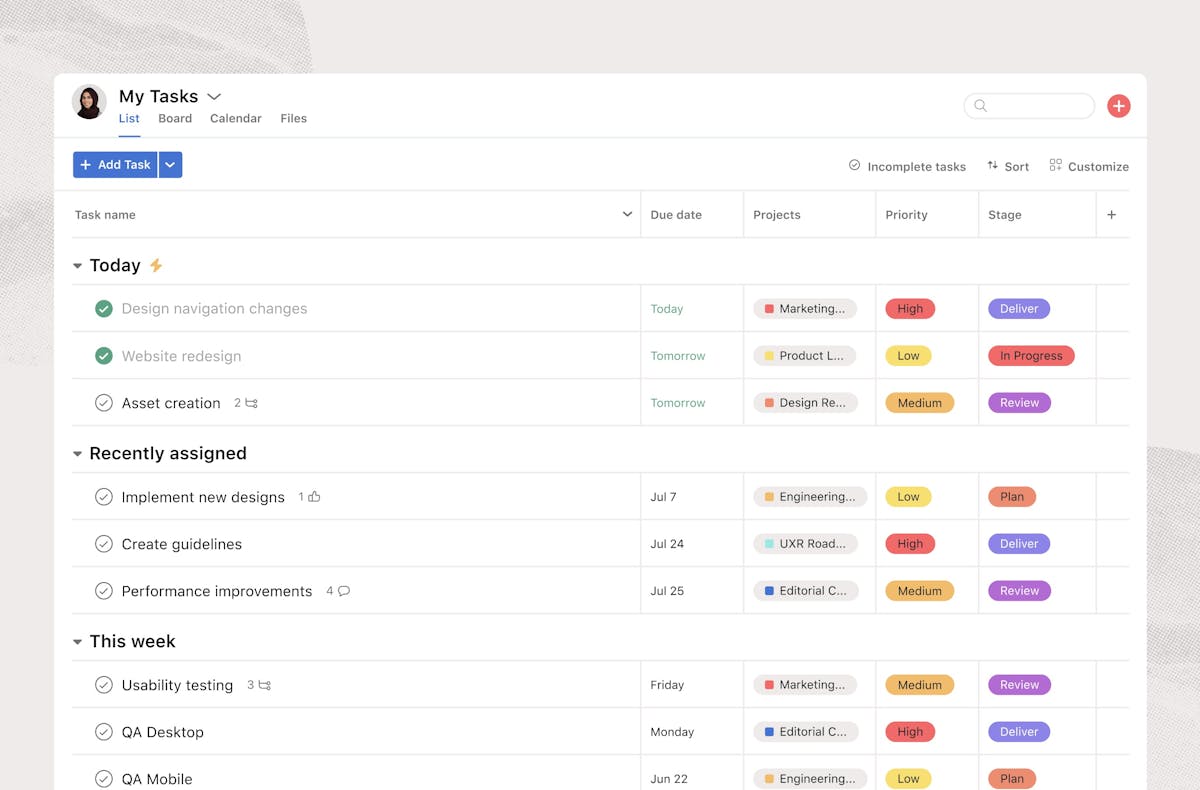Viewport: 1200px width, 790px height.
Task: Open the Task name column dropdown
Action: (627, 214)
